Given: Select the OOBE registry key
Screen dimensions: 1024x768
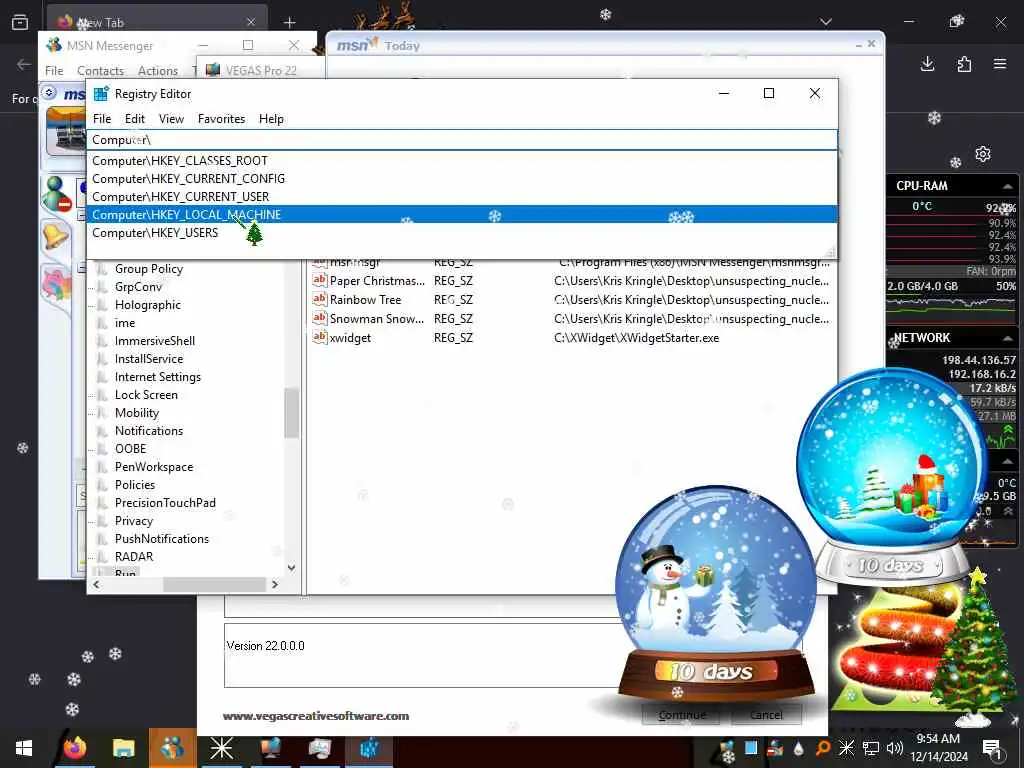Looking at the screenshot, I should click(131, 449).
